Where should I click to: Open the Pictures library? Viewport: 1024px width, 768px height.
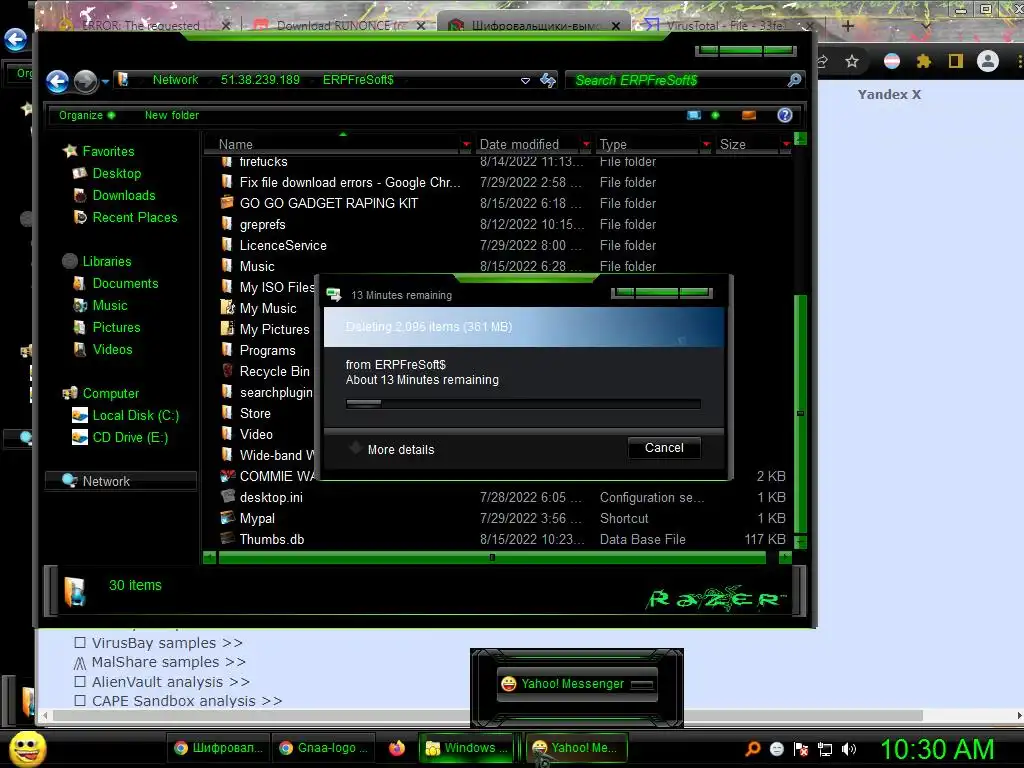[x=116, y=328]
